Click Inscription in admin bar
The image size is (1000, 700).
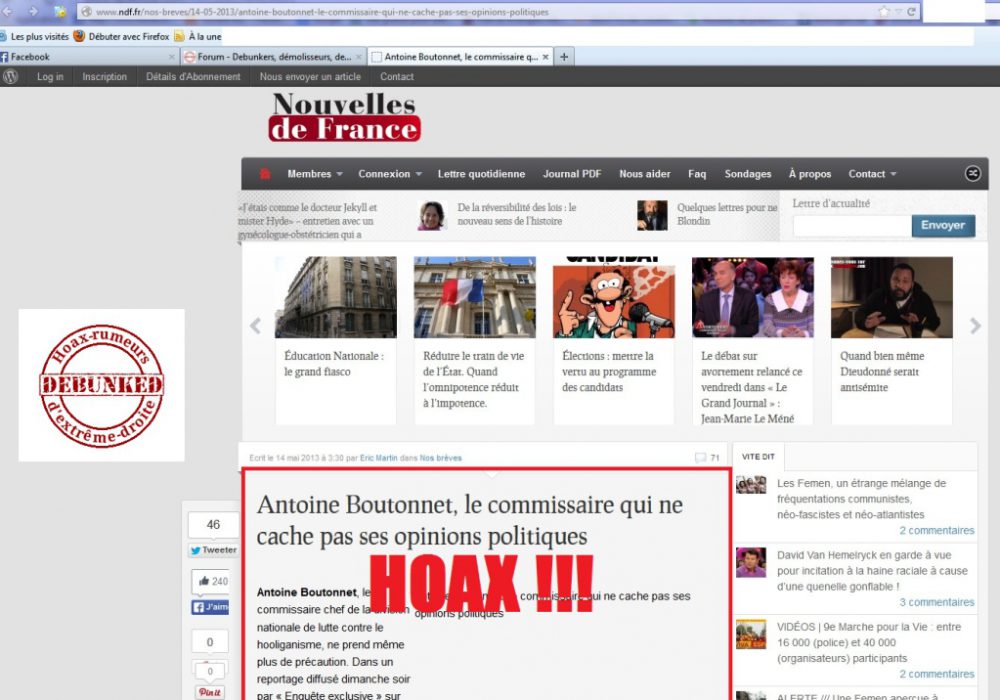click(105, 77)
